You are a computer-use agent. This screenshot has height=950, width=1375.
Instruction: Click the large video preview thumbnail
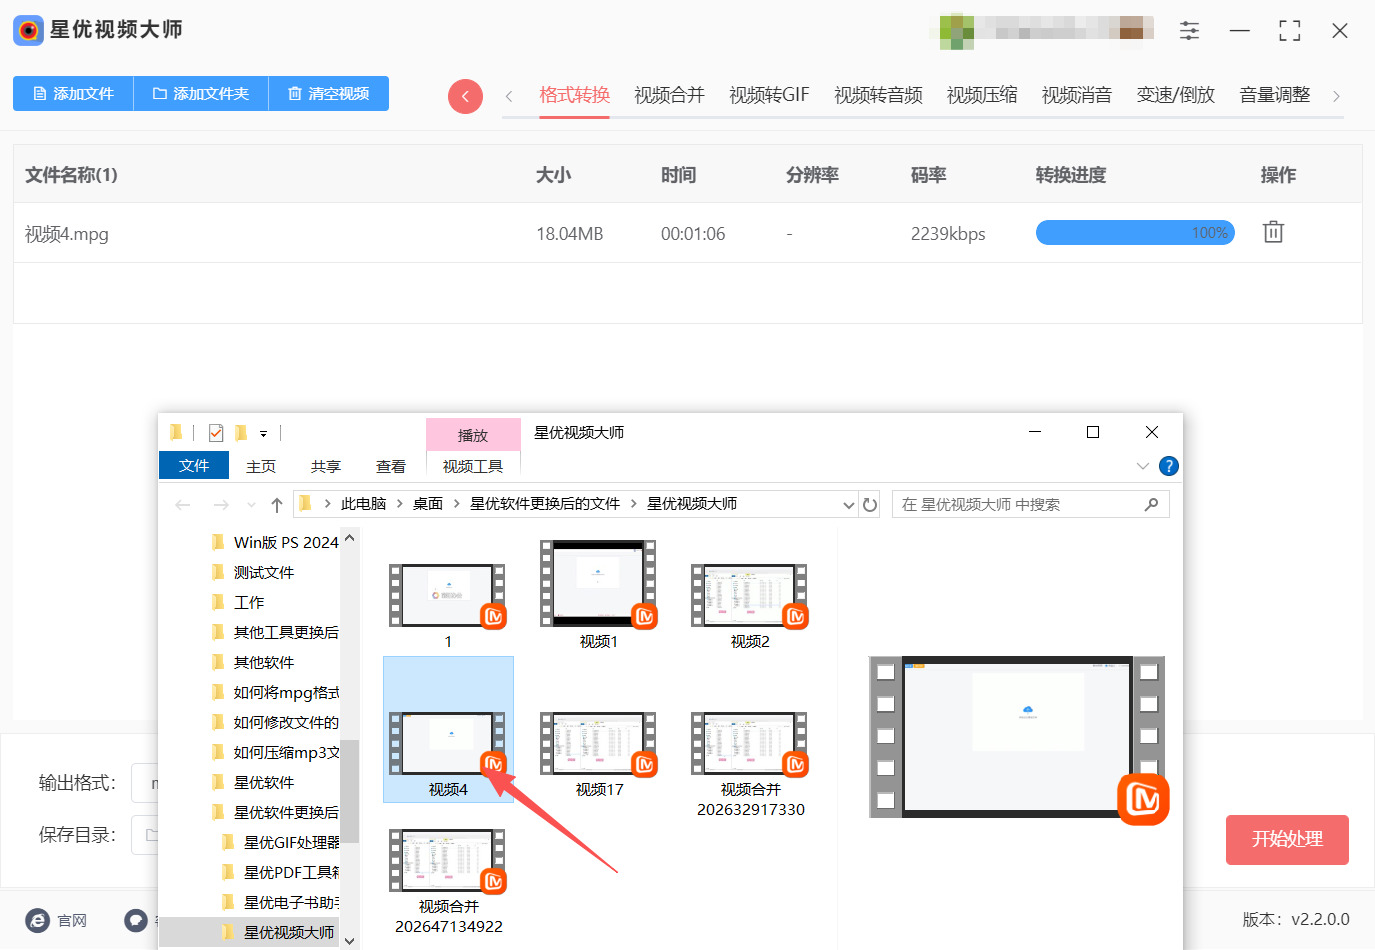(x=1017, y=738)
